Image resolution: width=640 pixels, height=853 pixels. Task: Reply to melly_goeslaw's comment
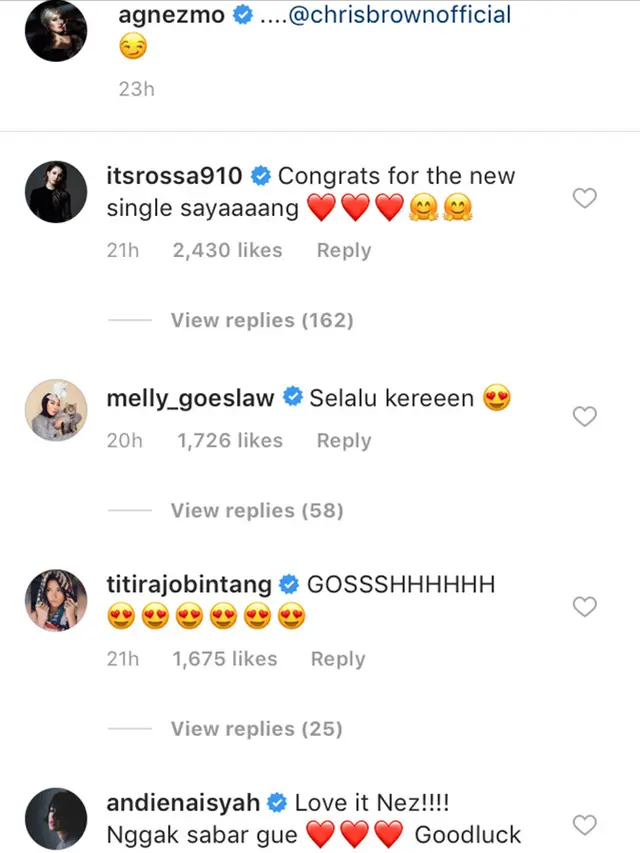point(343,440)
